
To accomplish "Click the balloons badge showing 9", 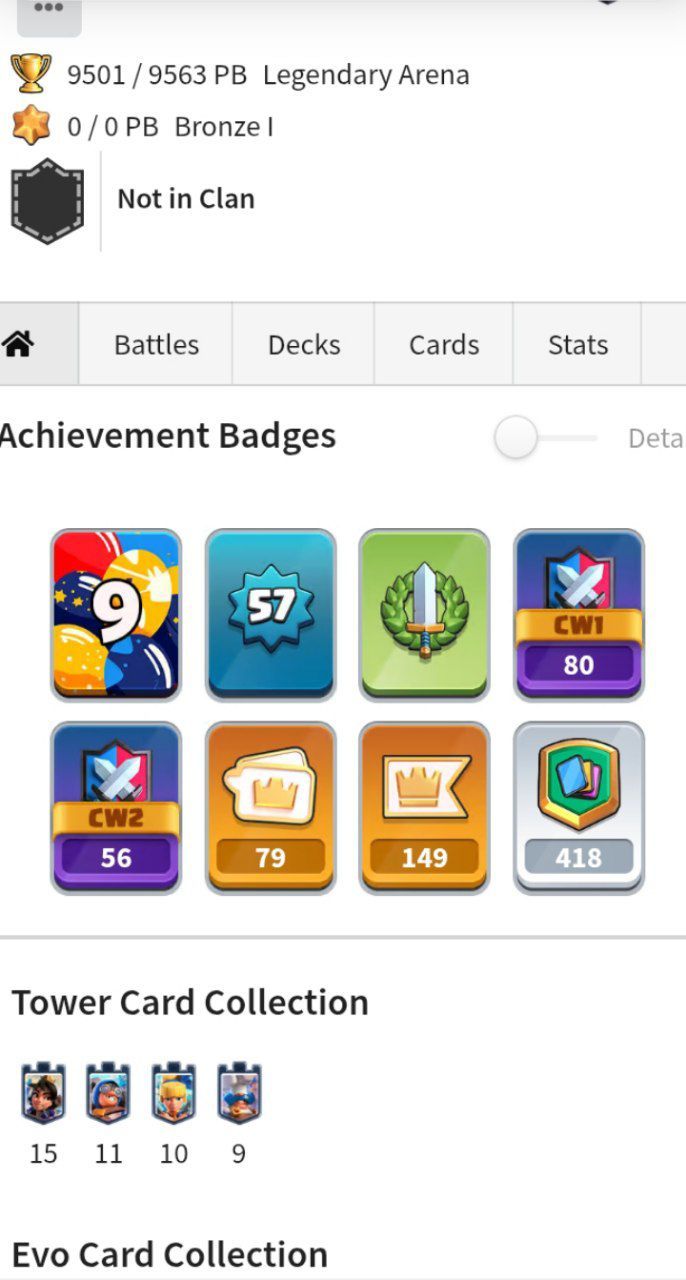I will click(116, 614).
